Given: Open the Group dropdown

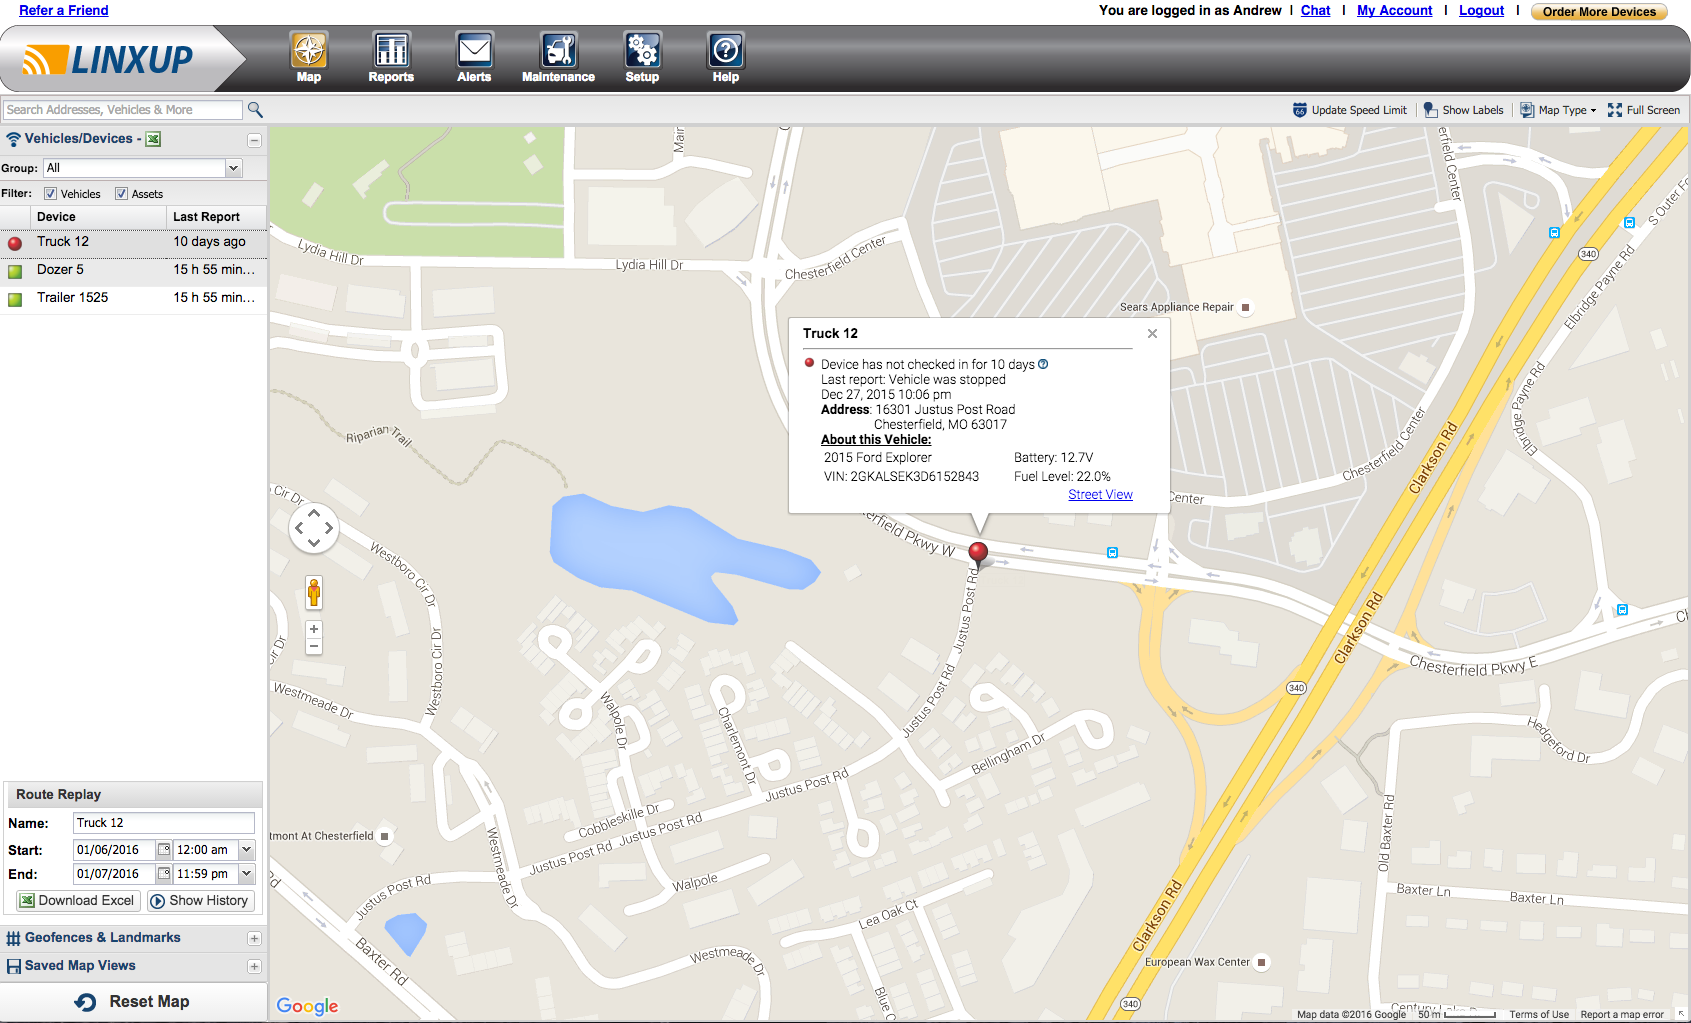Looking at the screenshot, I should pyautogui.click(x=233, y=168).
